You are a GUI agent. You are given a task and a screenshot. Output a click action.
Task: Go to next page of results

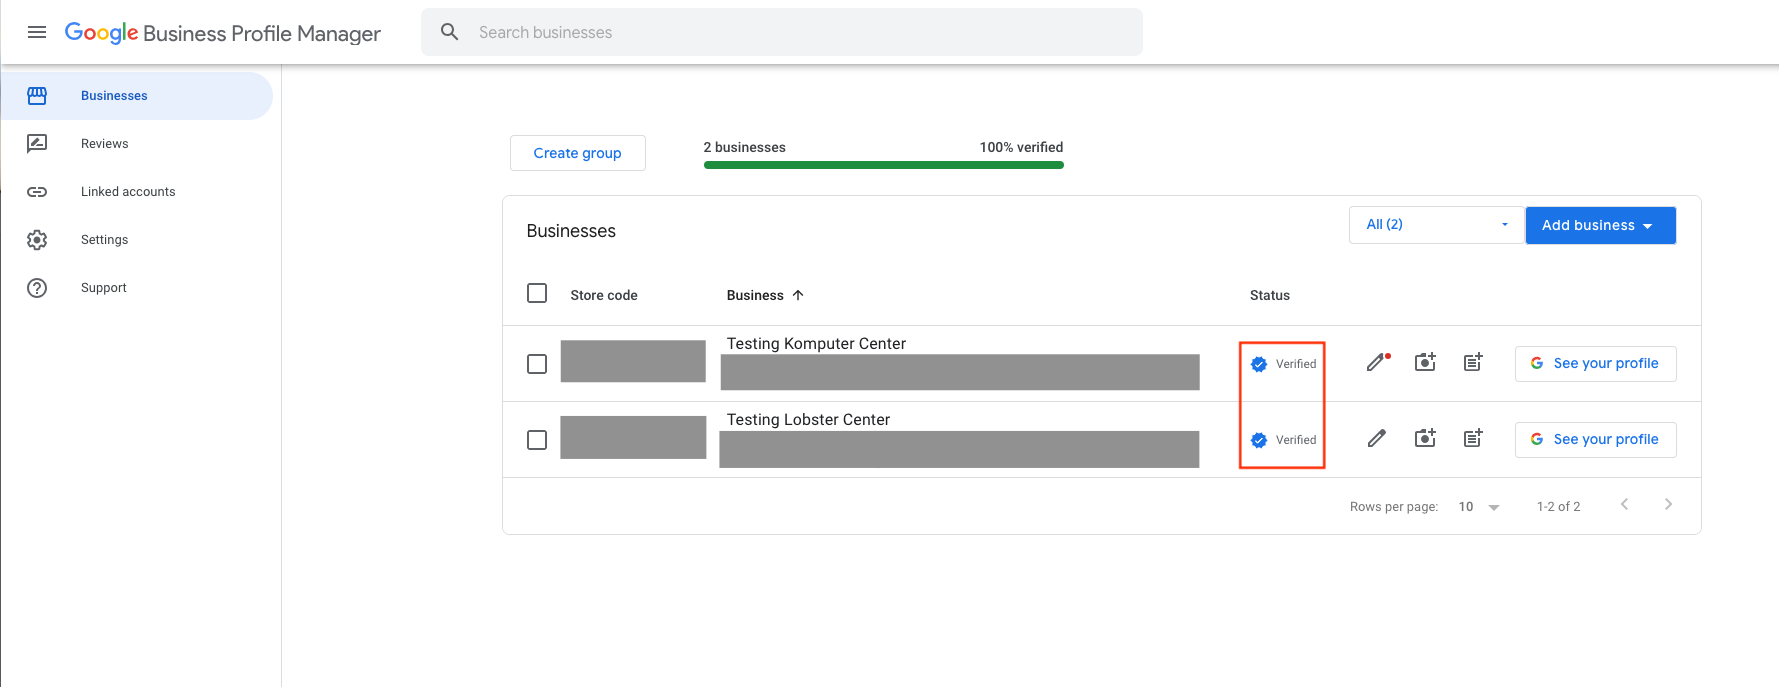(1668, 504)
